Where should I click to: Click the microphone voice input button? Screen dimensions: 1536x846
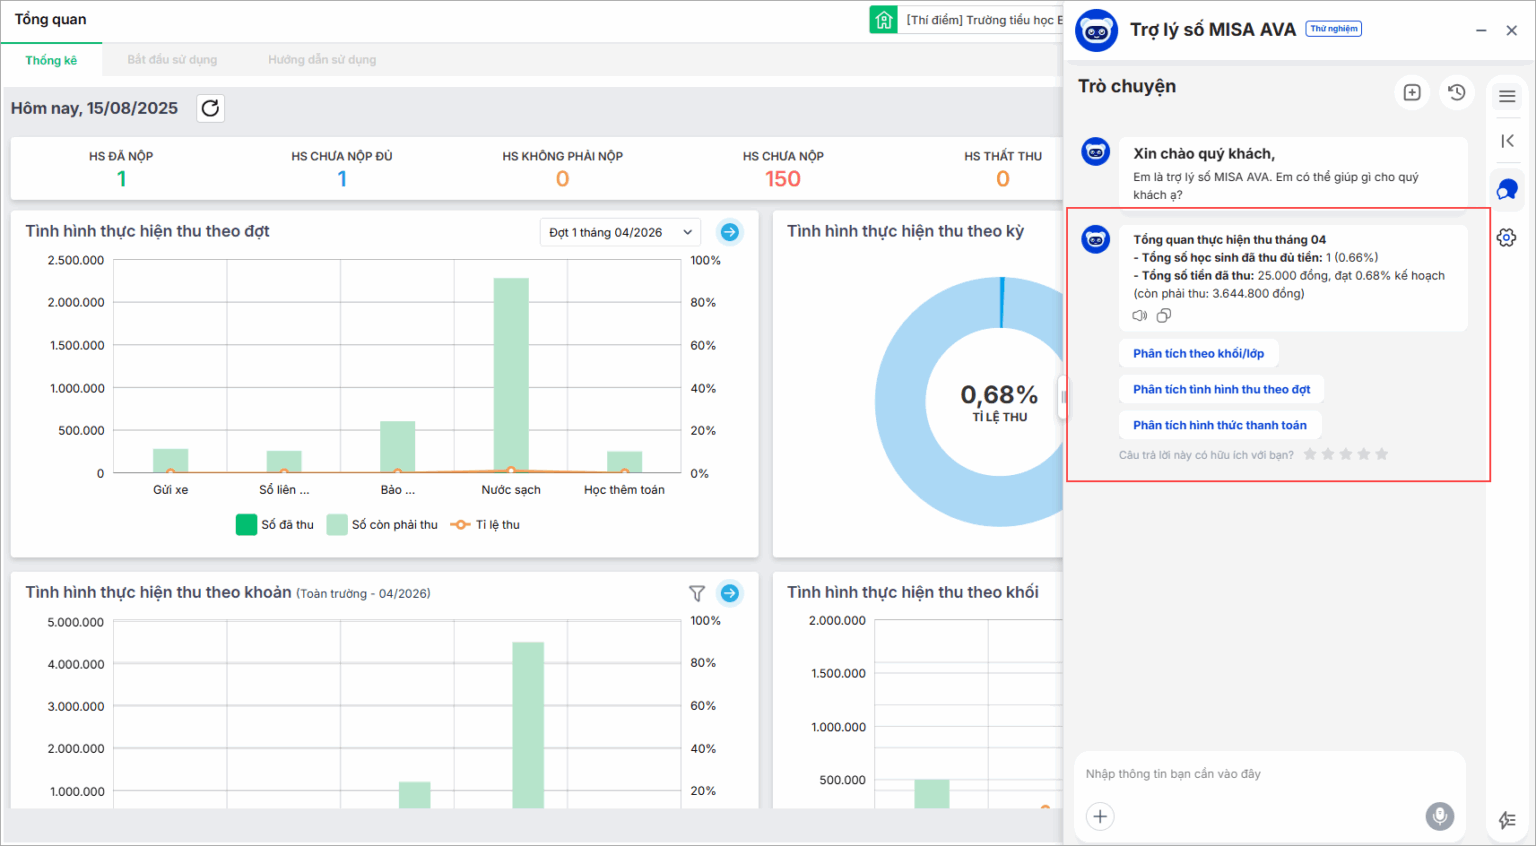[x=1439, y=816]
